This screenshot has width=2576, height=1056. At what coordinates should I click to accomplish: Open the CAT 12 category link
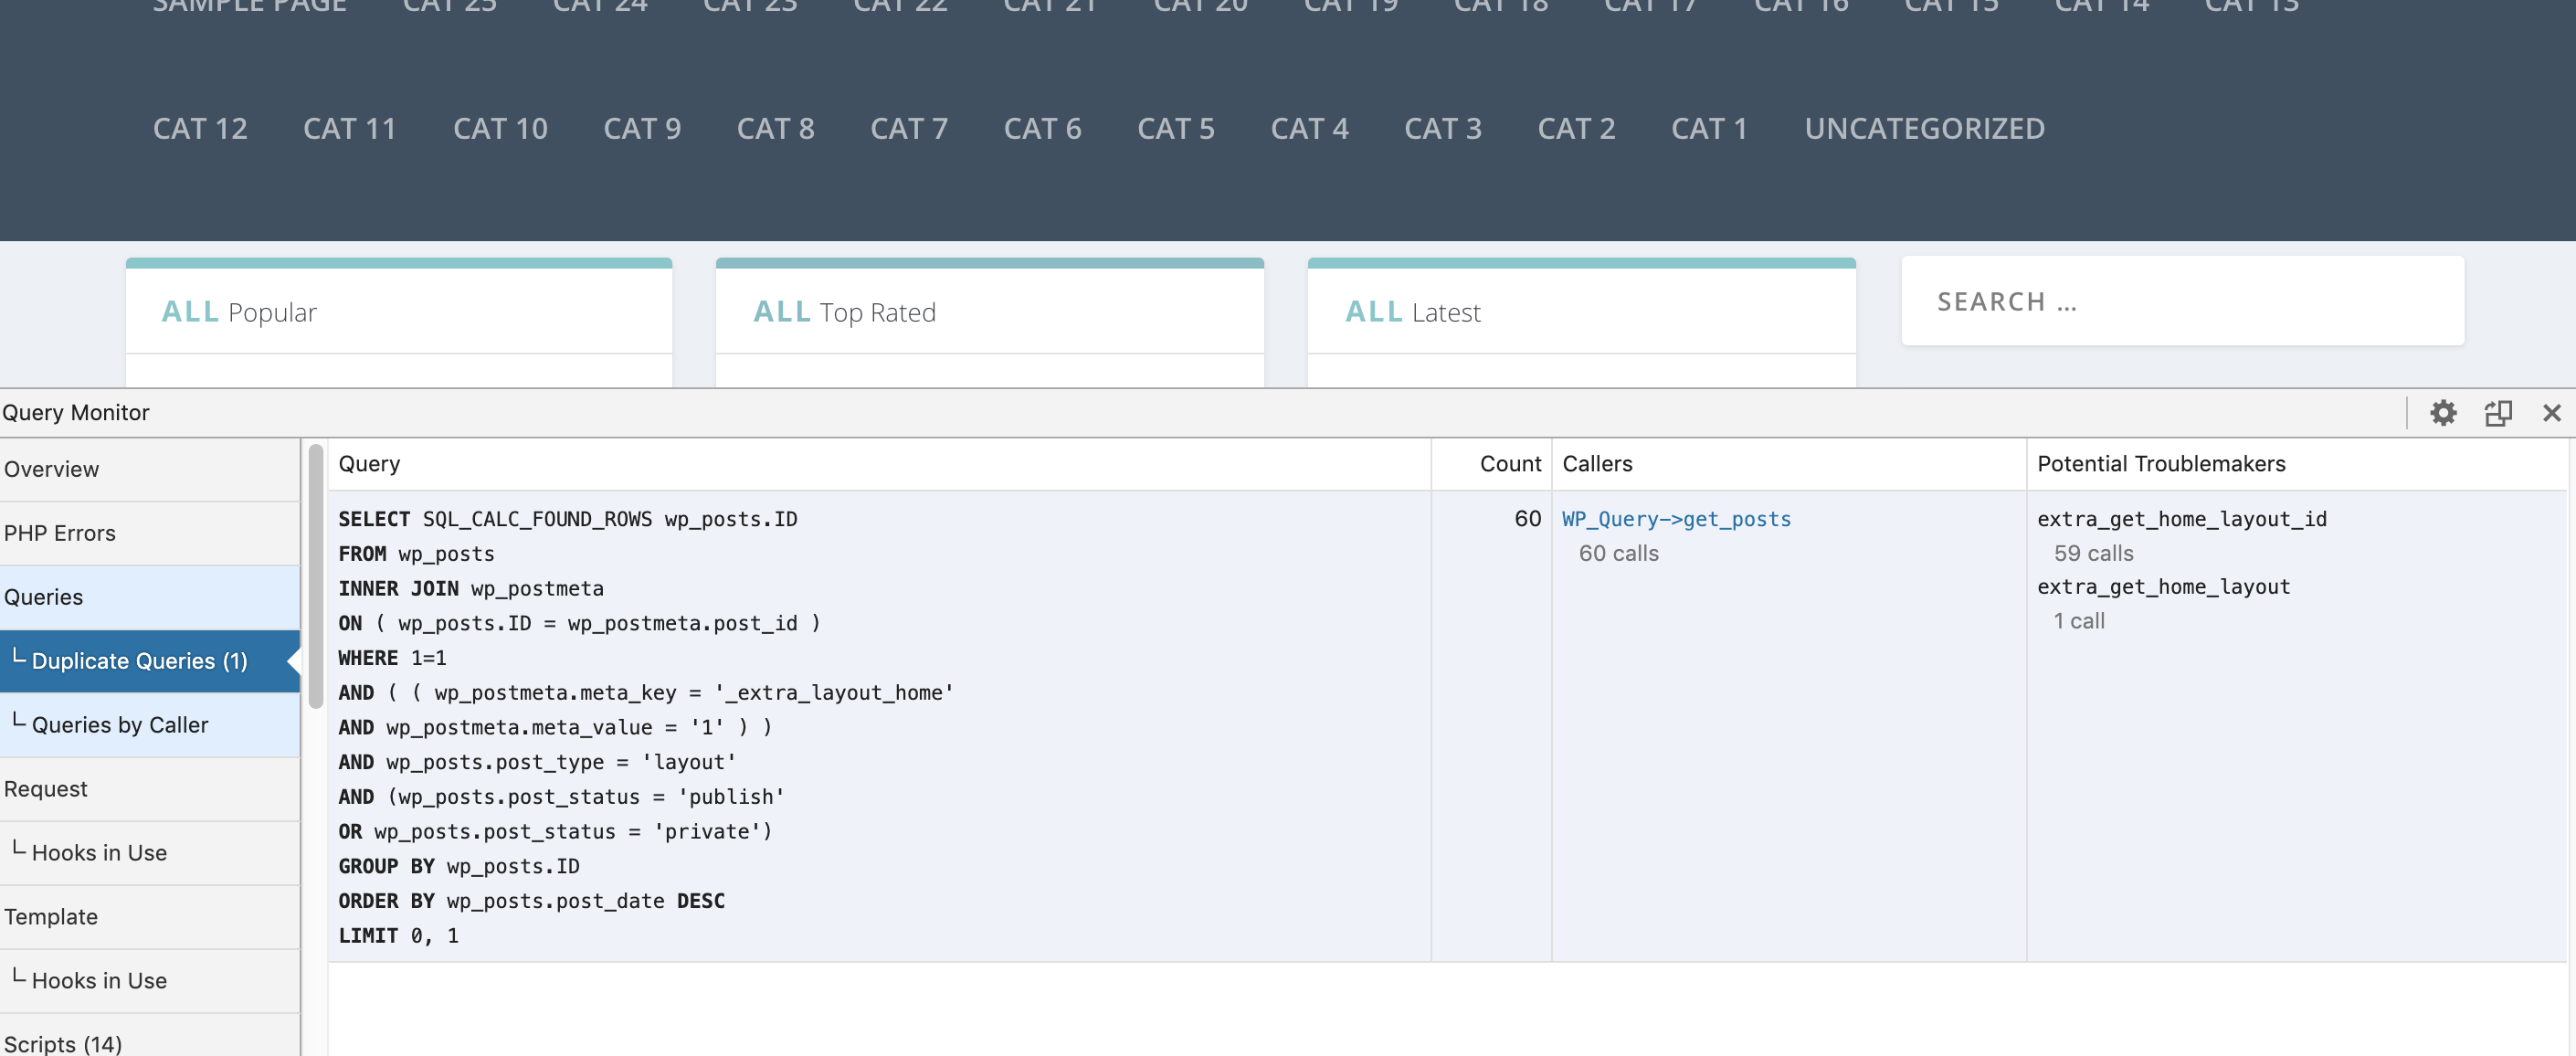tap(200, 129)
